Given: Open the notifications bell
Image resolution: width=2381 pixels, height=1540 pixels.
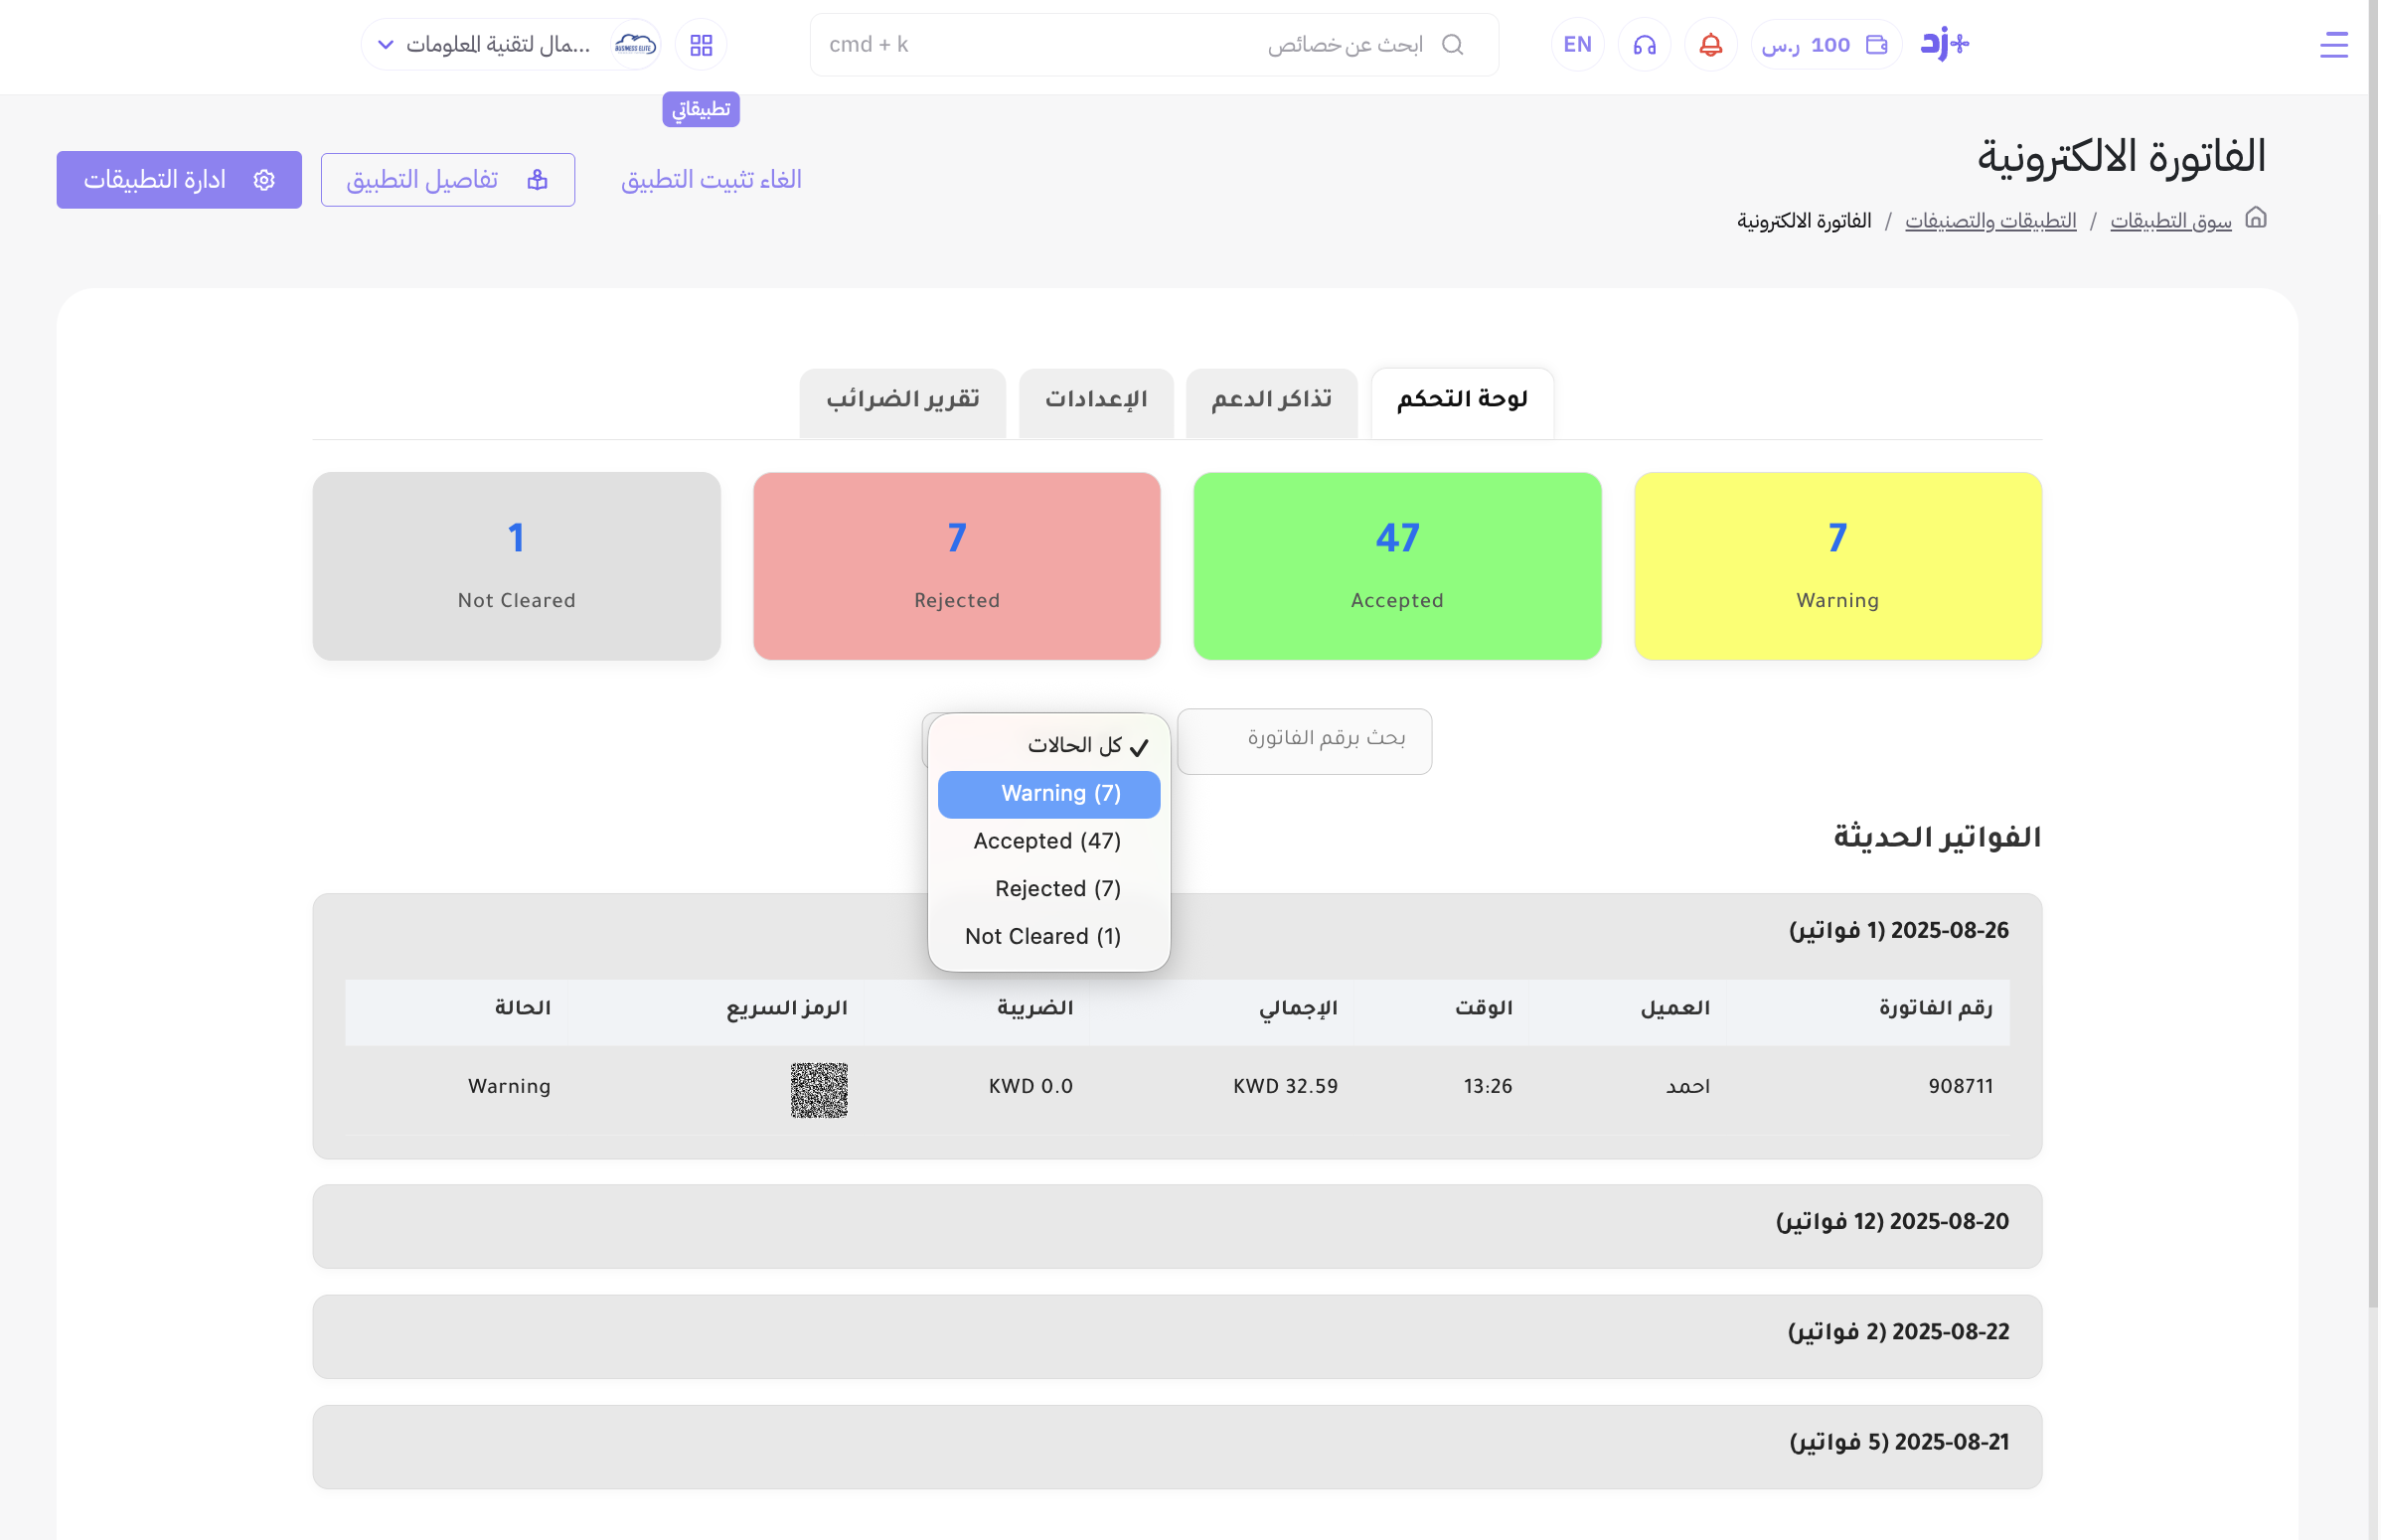Looking at the screenshot, I should point(1710,45).
